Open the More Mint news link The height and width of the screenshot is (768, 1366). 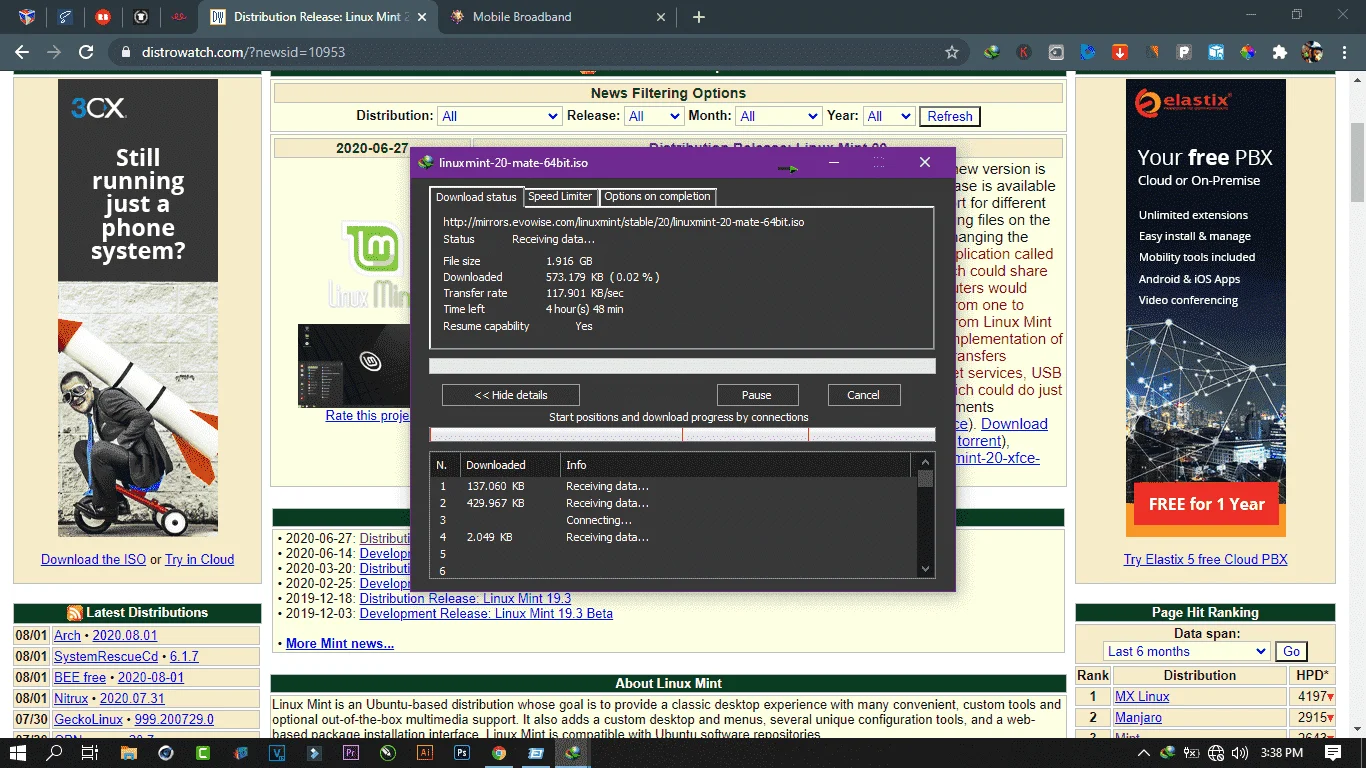[340, 643]
